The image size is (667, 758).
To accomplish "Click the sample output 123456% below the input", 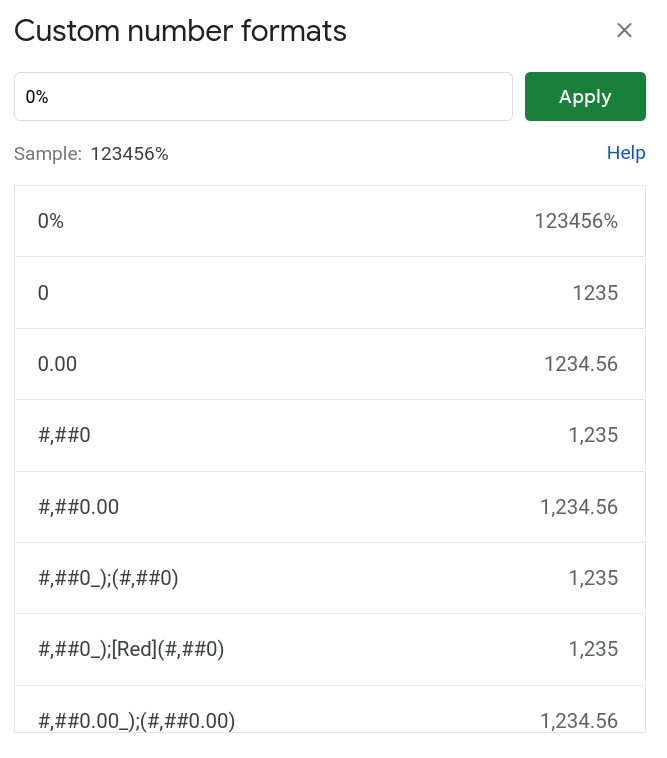I will click(129, 154).
